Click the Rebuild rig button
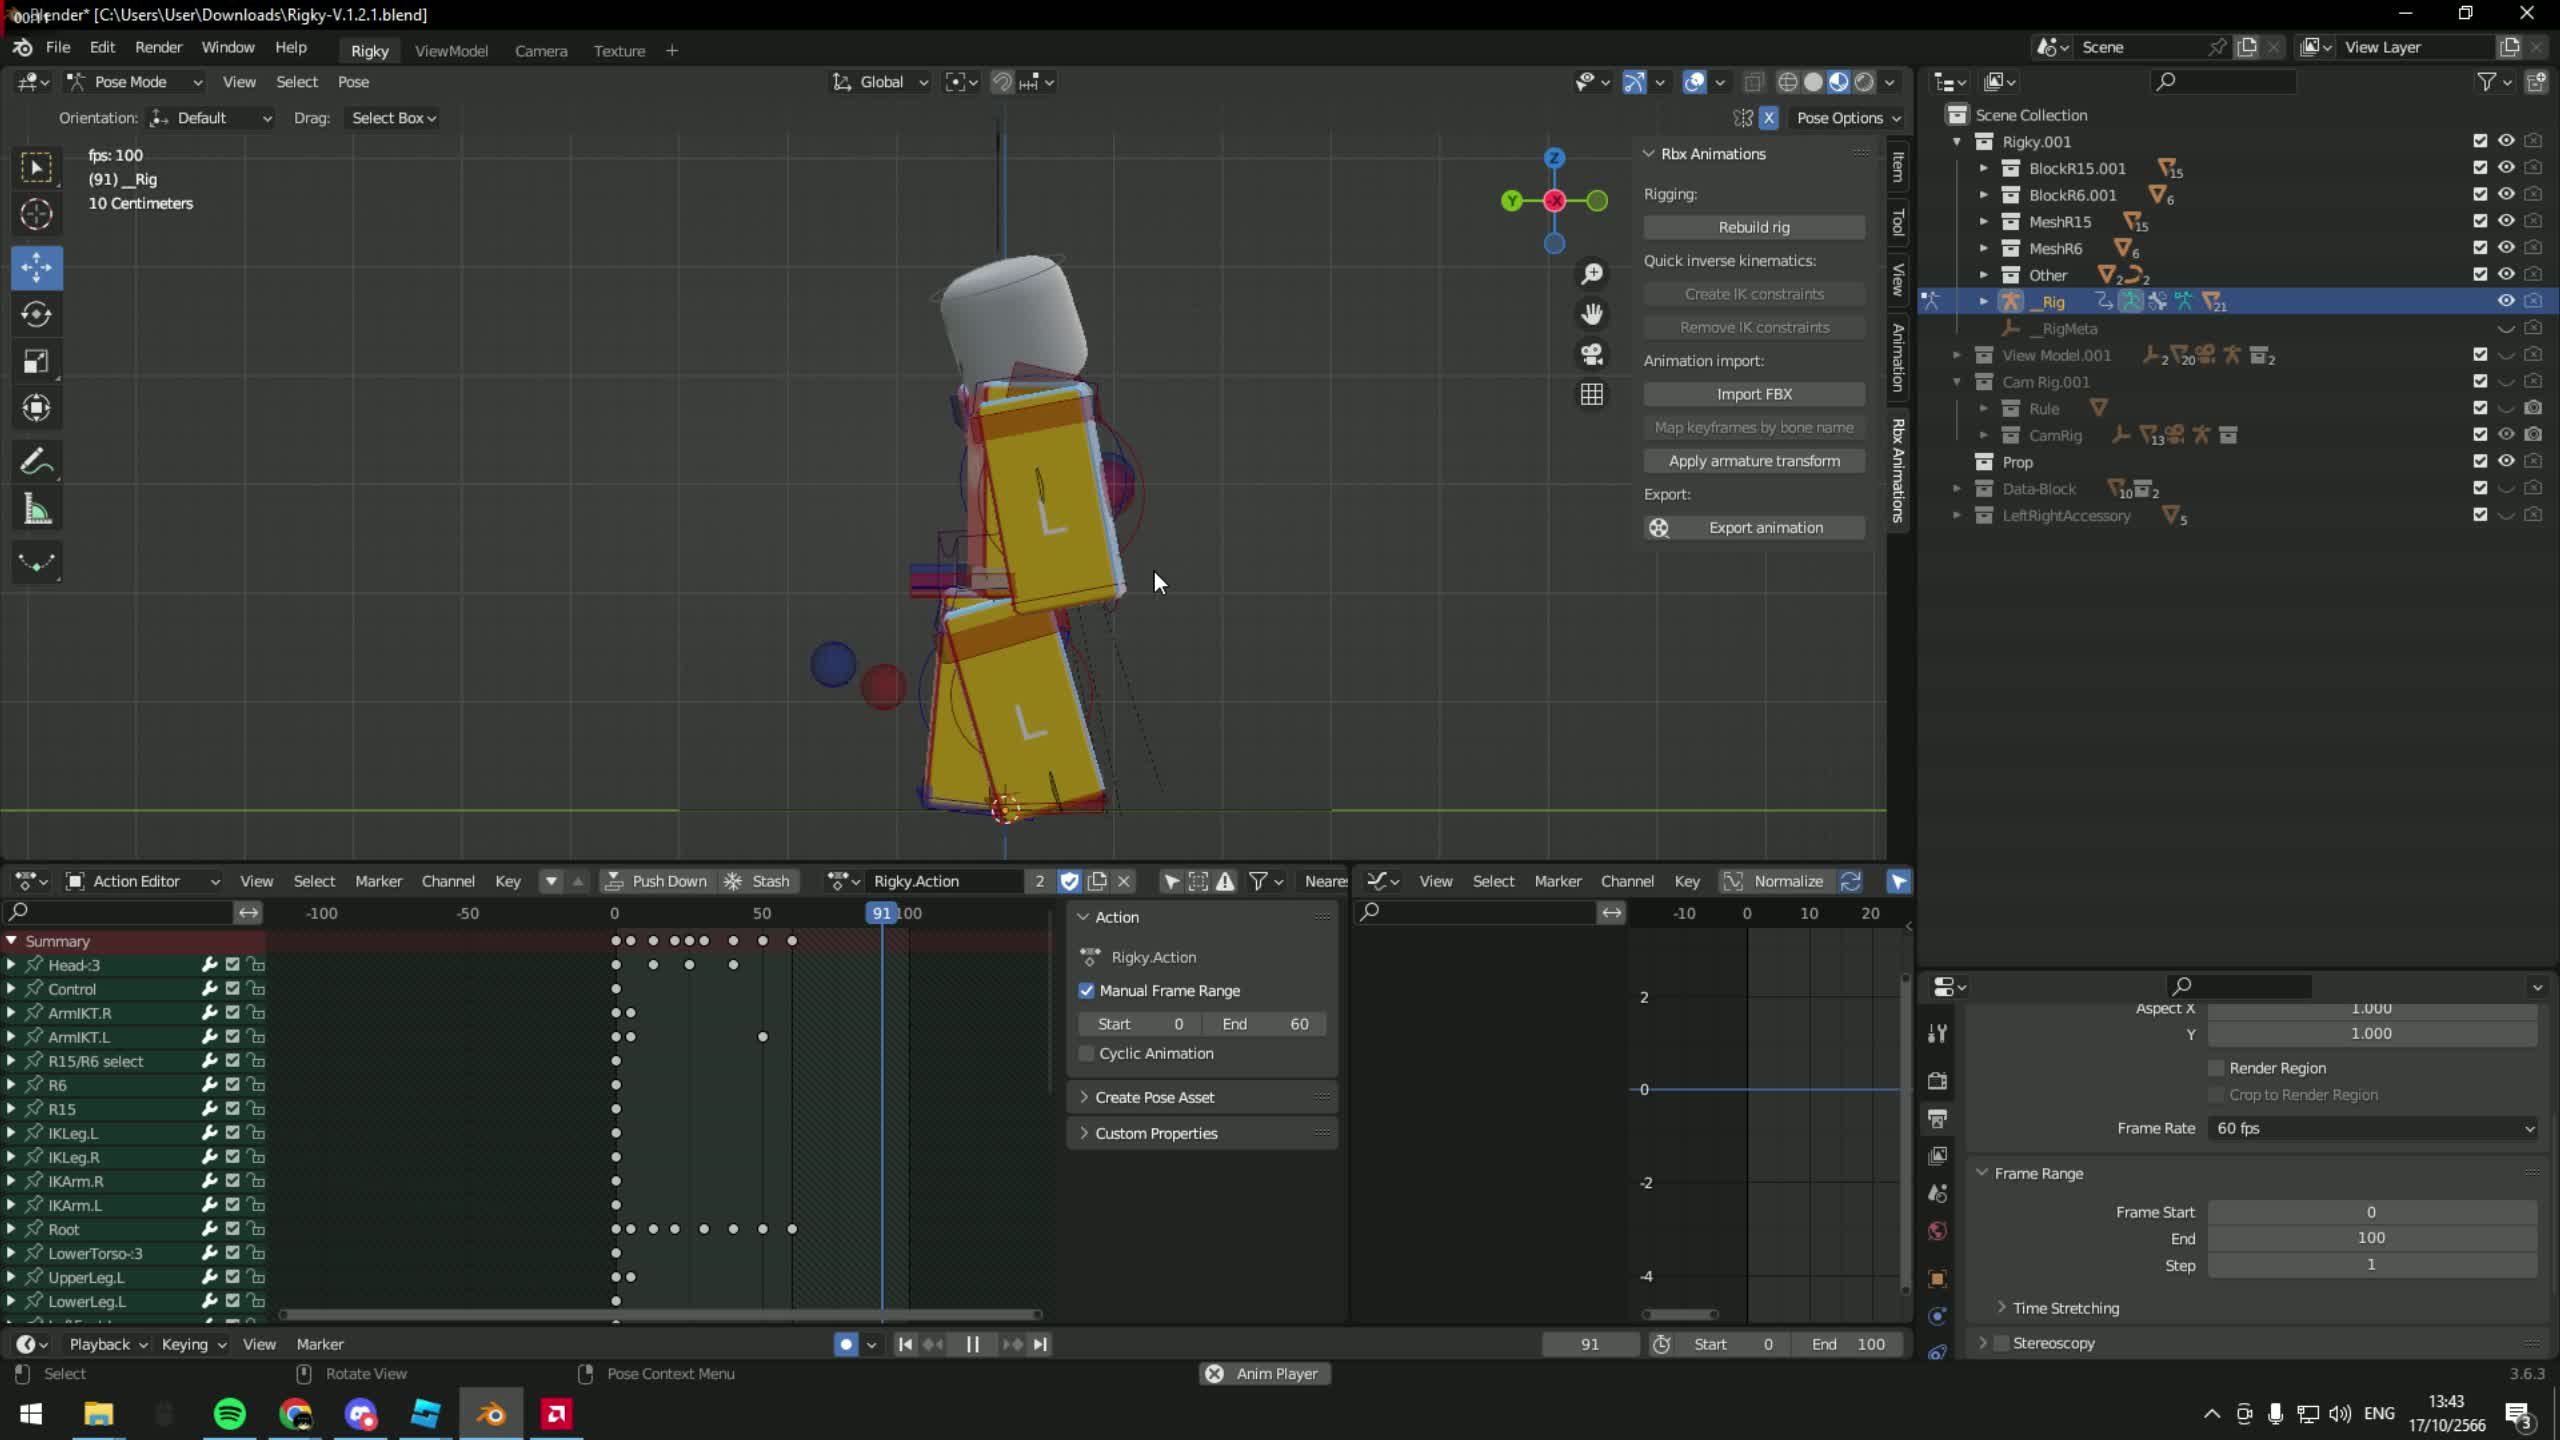Screen dimensions: 2560x1440 point(1753,227)
